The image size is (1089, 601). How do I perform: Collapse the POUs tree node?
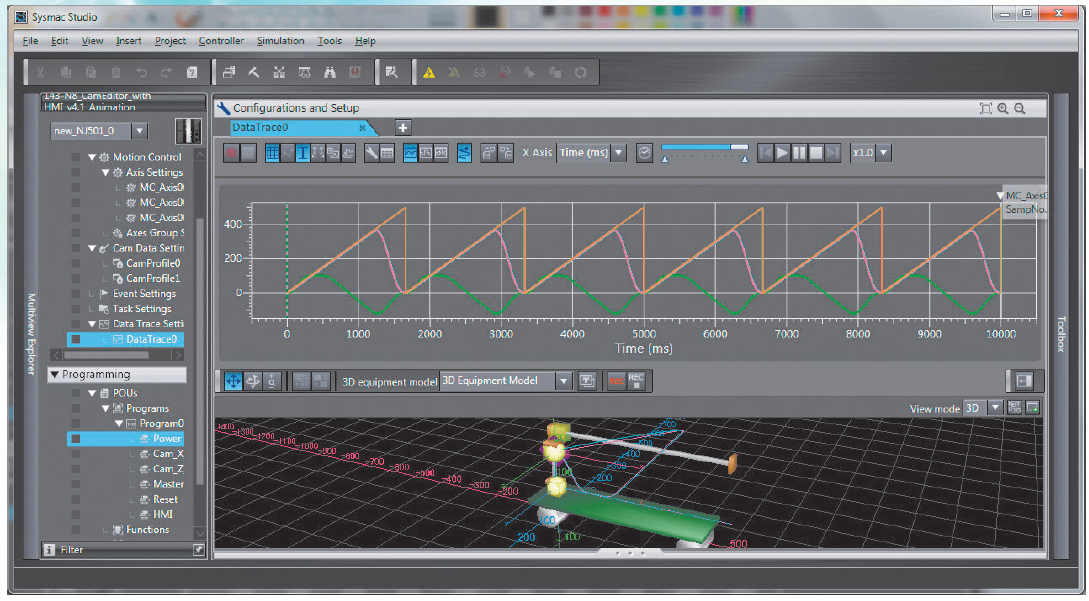92,393
